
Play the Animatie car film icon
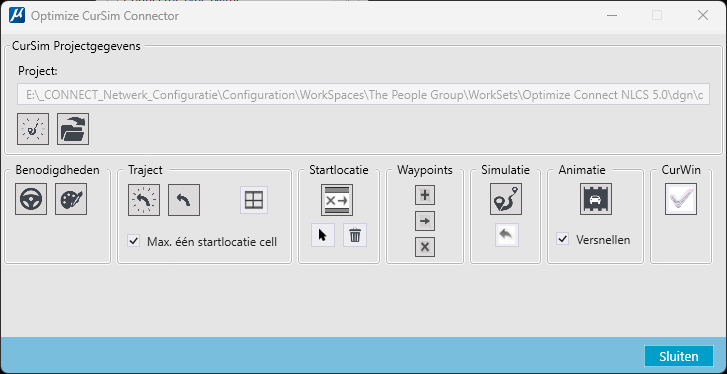point(596,199)
